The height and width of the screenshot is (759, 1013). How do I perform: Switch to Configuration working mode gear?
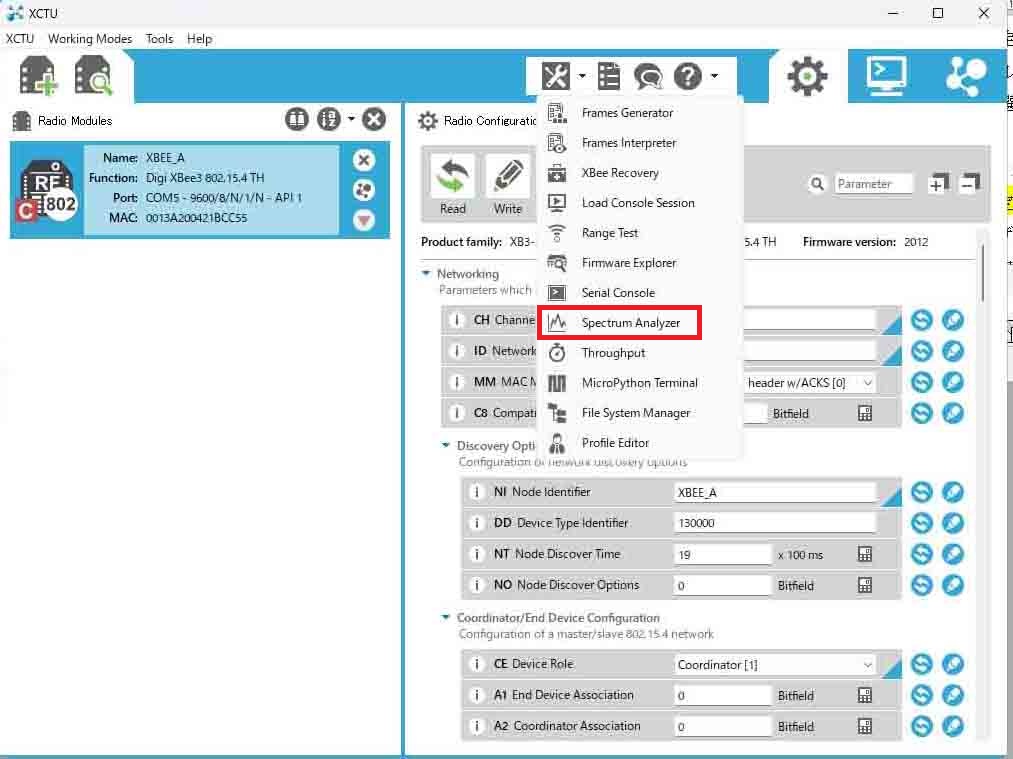[x=807, y=76]
